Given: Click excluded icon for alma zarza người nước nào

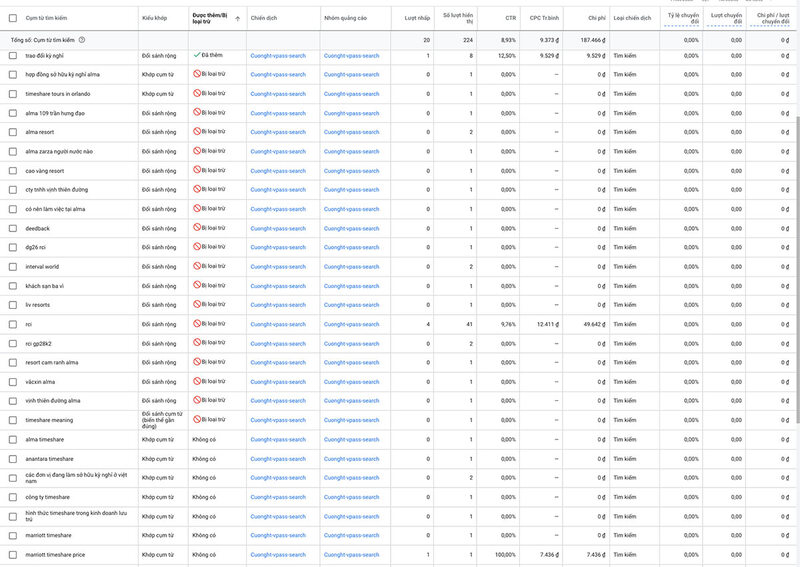Looking at the screenshot, I should pos(197,151).
